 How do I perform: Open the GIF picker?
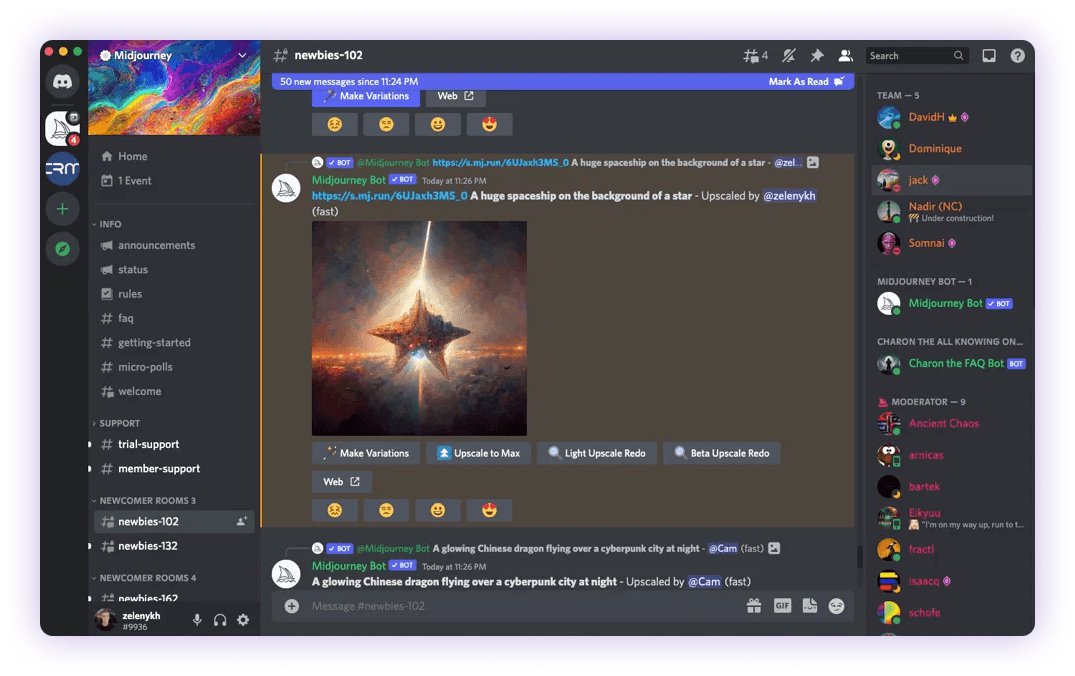point(782,606)
